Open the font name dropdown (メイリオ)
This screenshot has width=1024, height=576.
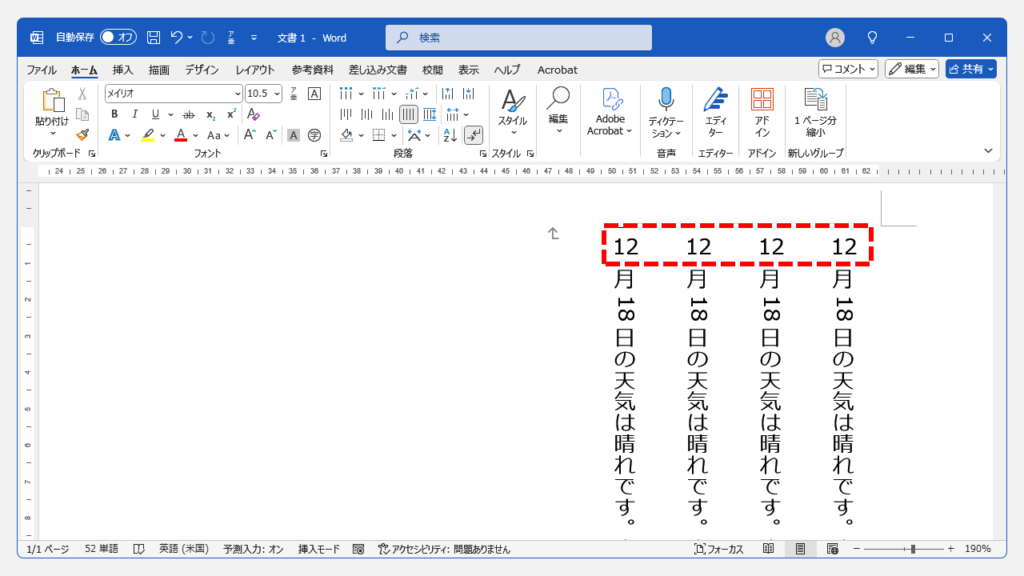(x=236, y=93)
